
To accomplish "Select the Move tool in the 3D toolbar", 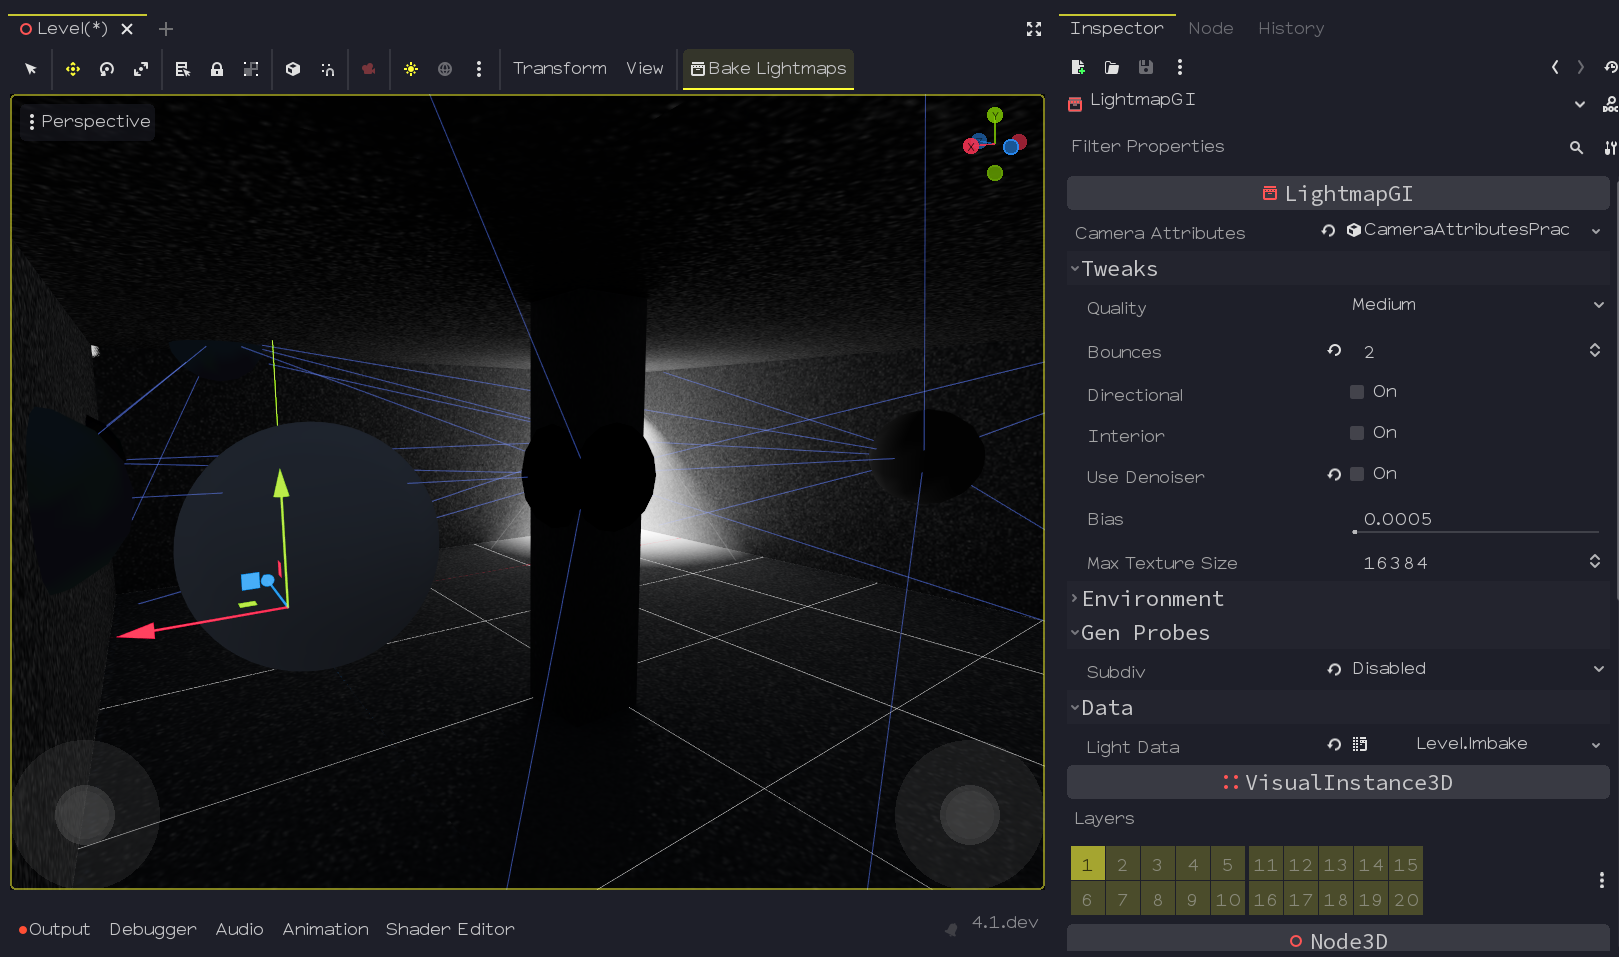I will click(71, 69).
